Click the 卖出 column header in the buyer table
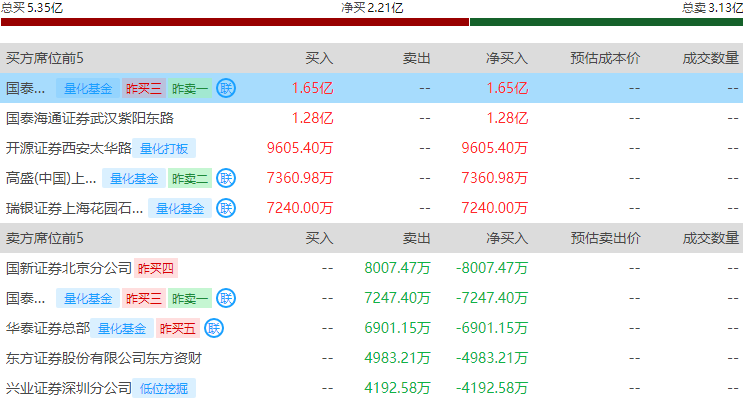Viewport: 743px width, 400px height. click(417, 58)
